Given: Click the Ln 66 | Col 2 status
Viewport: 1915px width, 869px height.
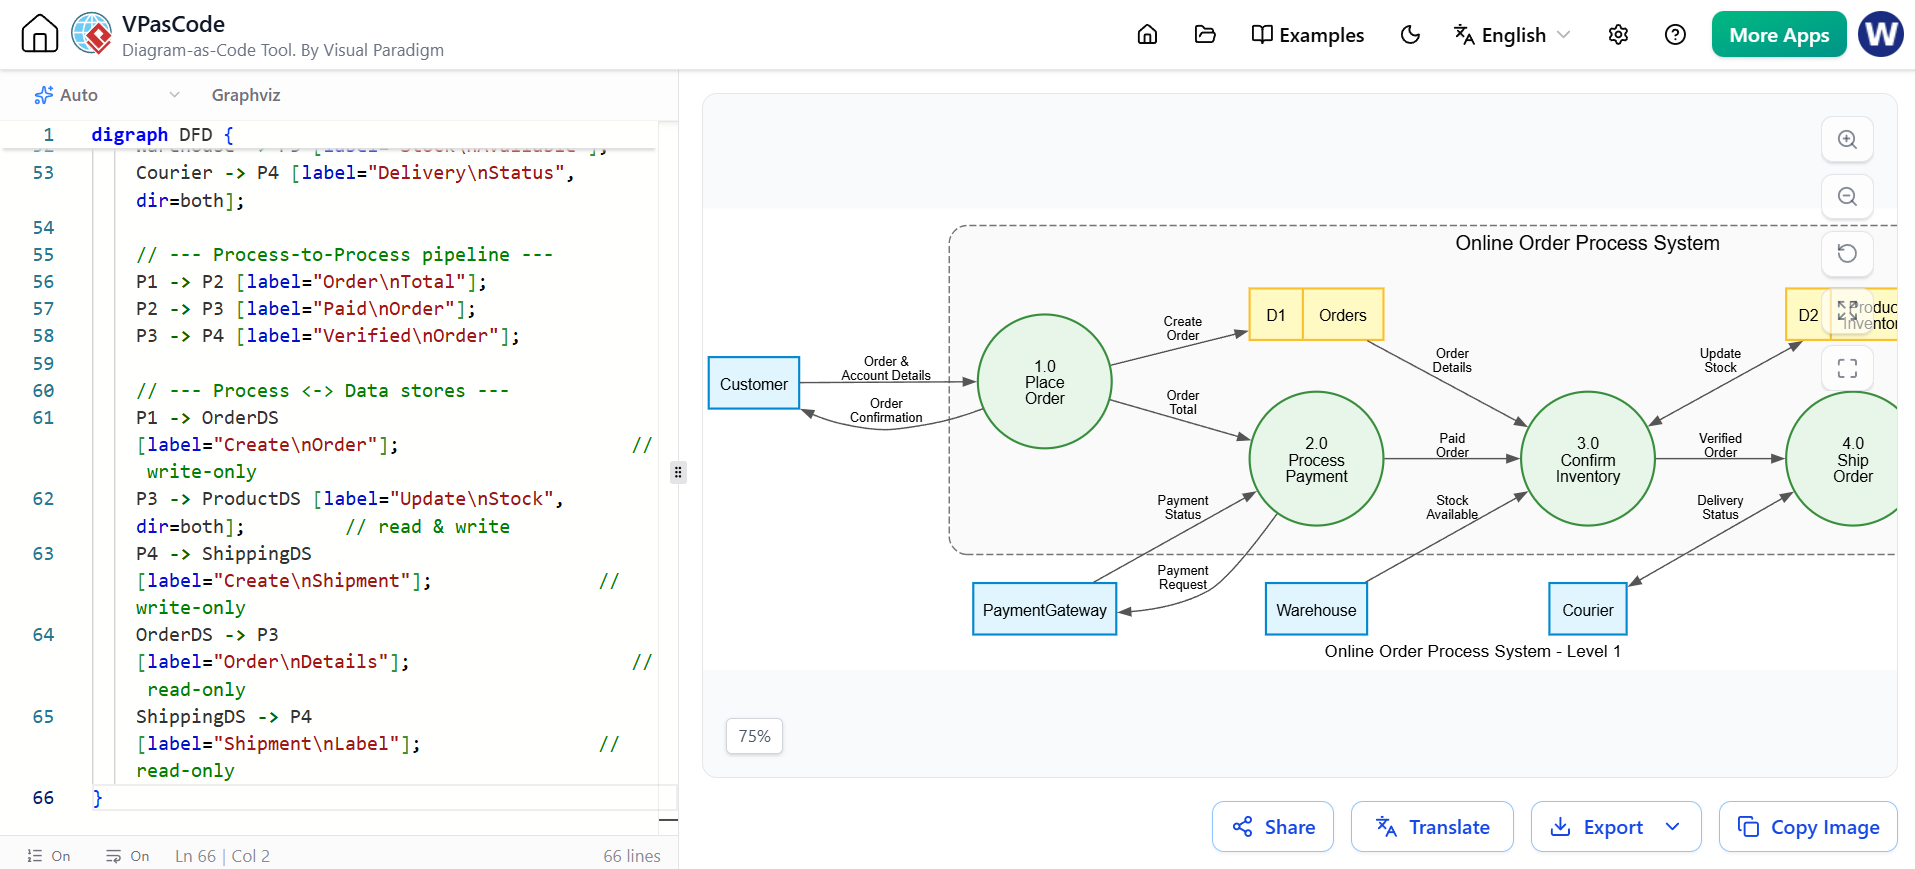Looking at the screenshot, I should point(222,856).
